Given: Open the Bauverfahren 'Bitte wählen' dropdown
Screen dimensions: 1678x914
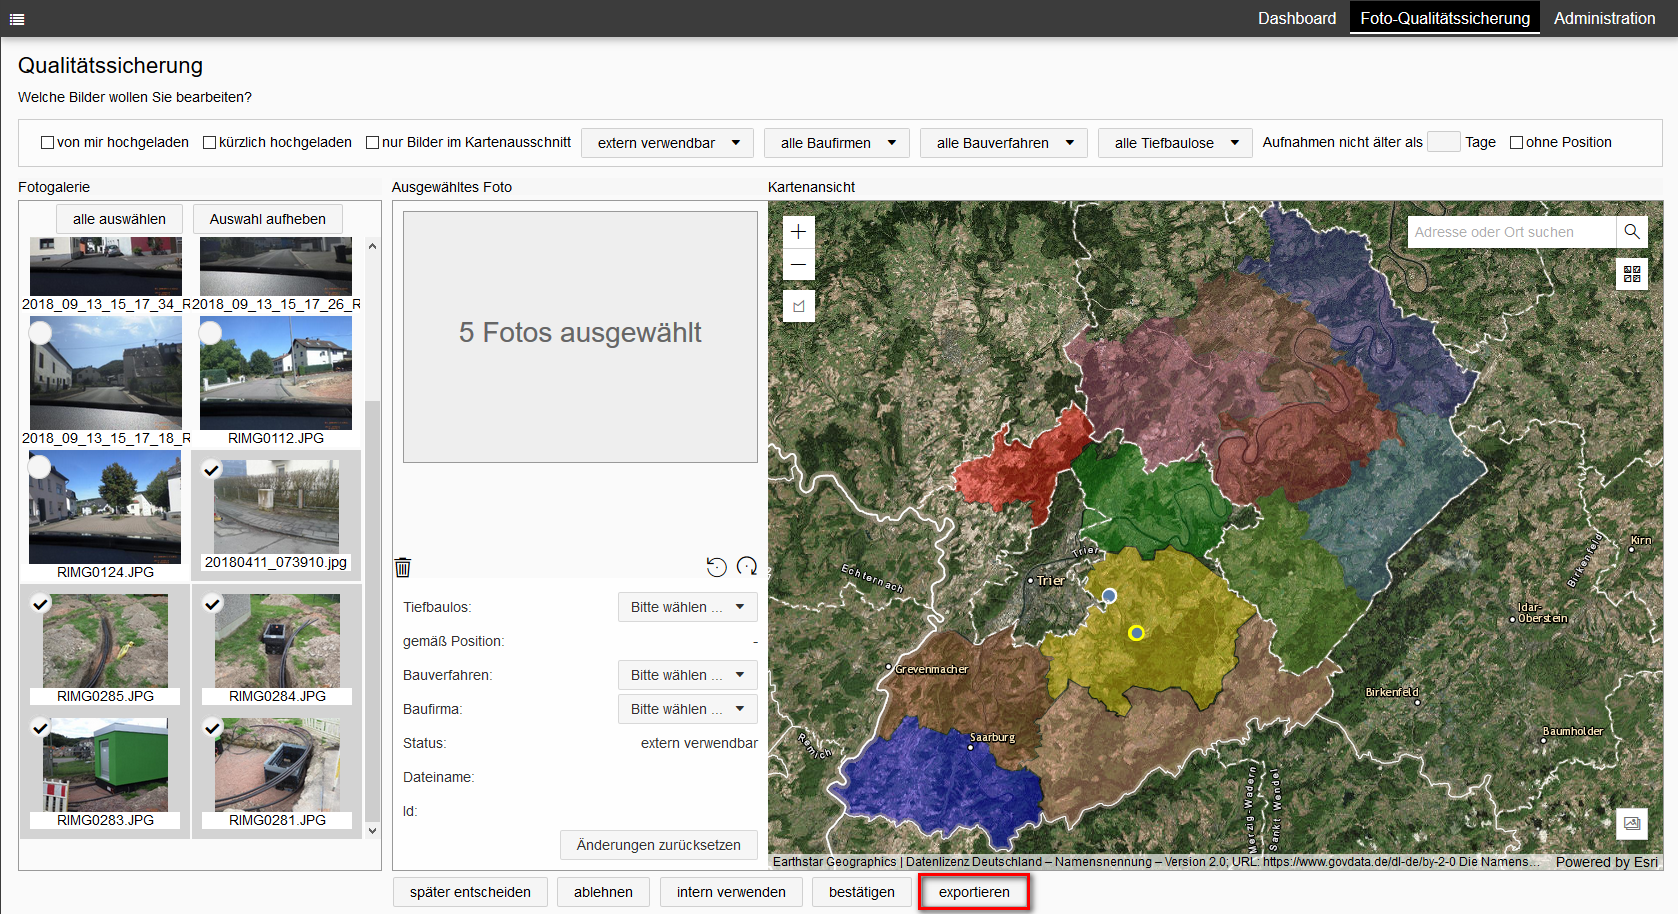Looking at the screenshot, I should coord(688,675).
